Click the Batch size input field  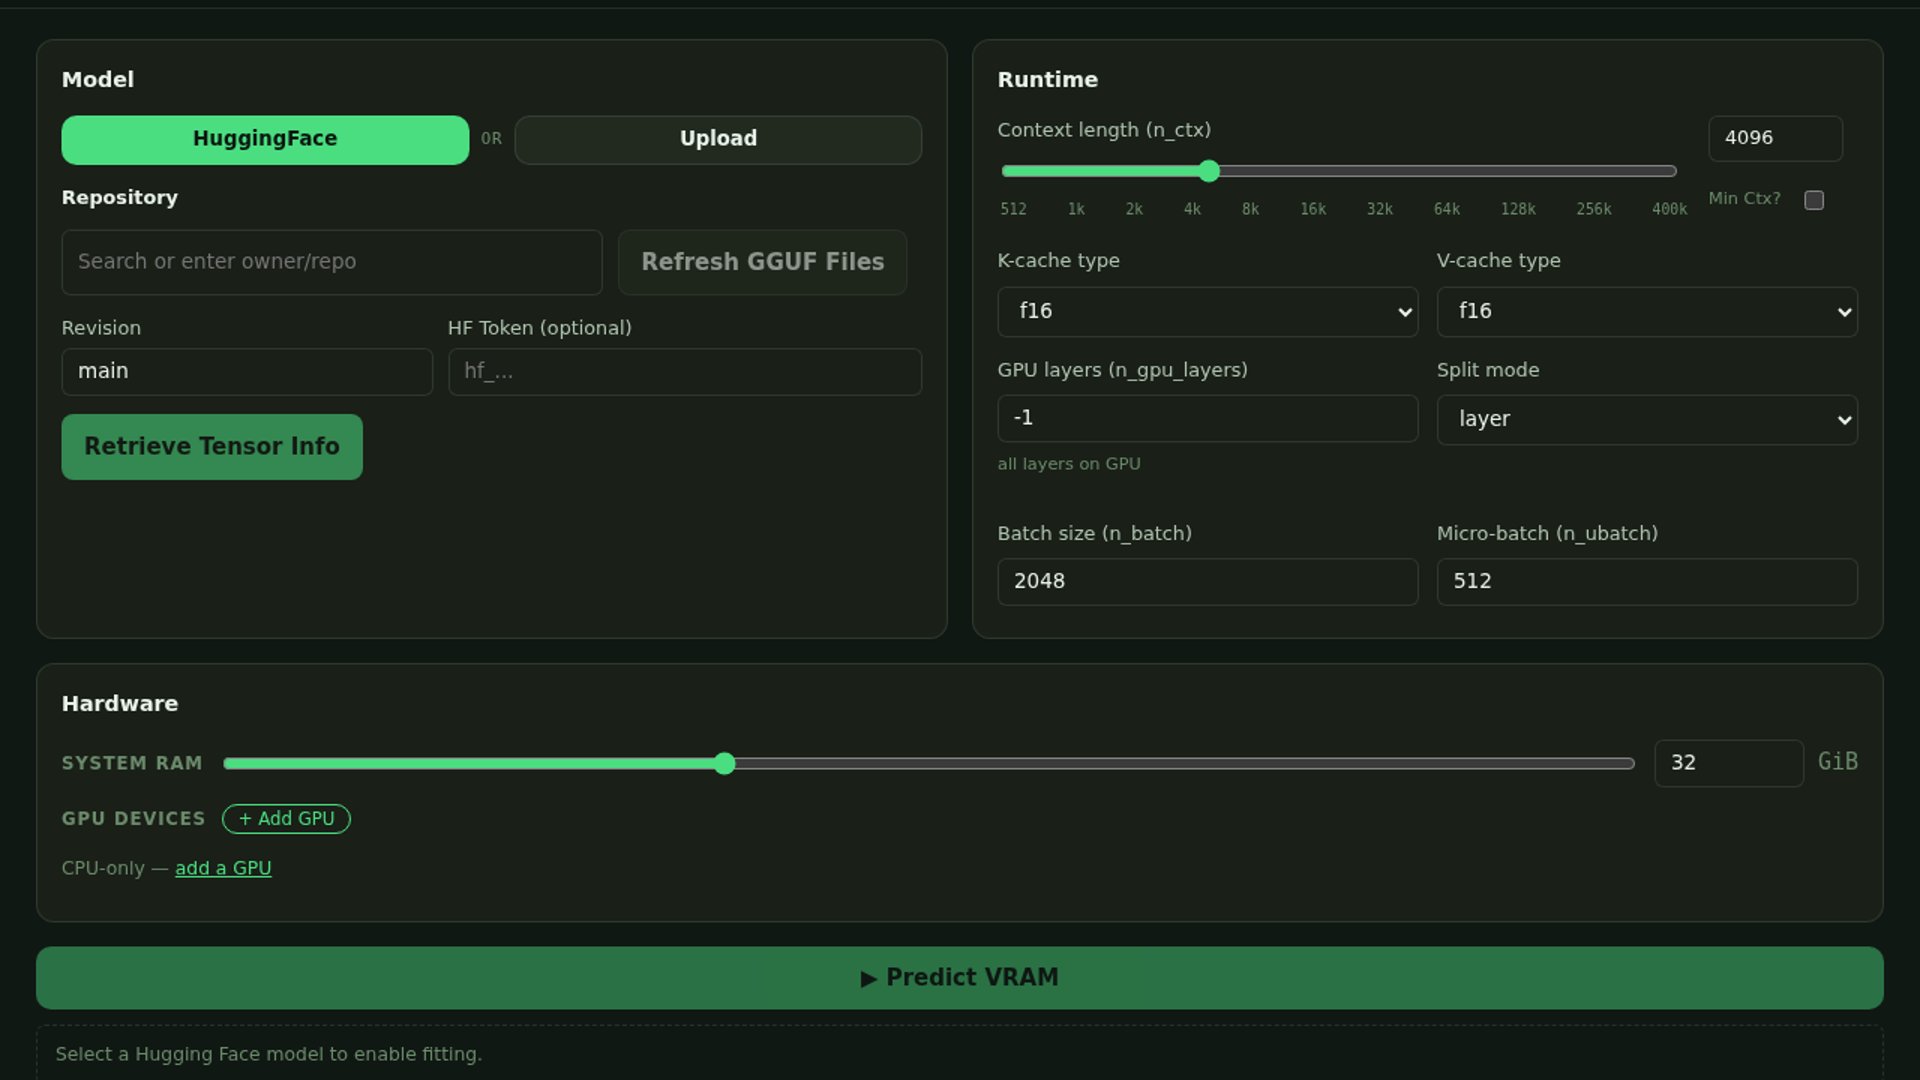pyautogui.click(x=1207, y=581)
